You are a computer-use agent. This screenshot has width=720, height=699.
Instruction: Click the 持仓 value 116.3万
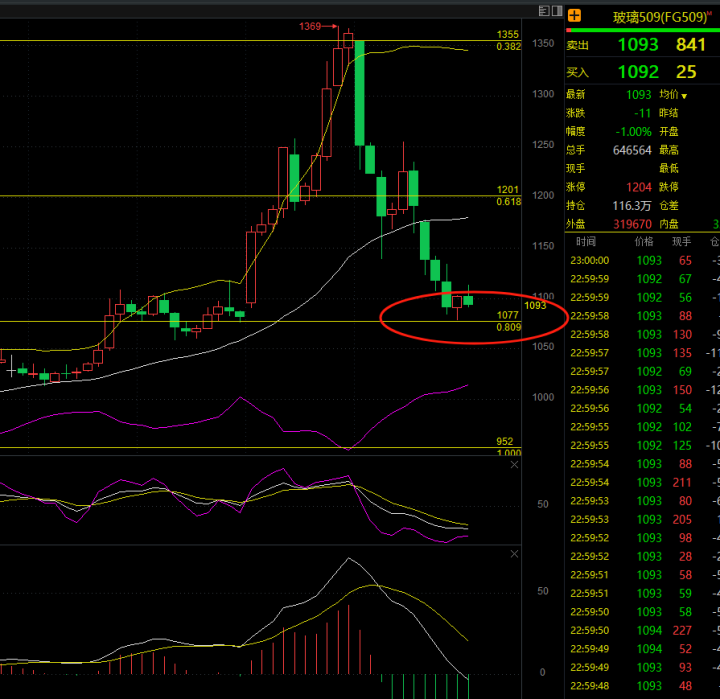tap(632, 205)
